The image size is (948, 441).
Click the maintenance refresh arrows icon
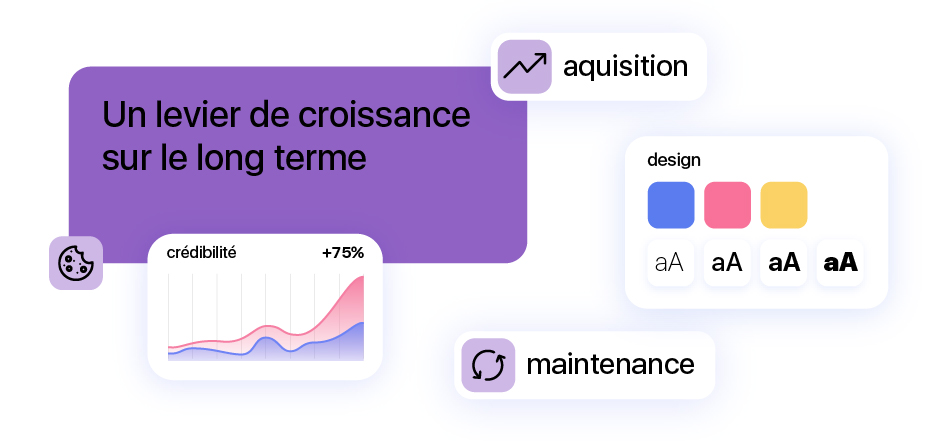point(488,365)
